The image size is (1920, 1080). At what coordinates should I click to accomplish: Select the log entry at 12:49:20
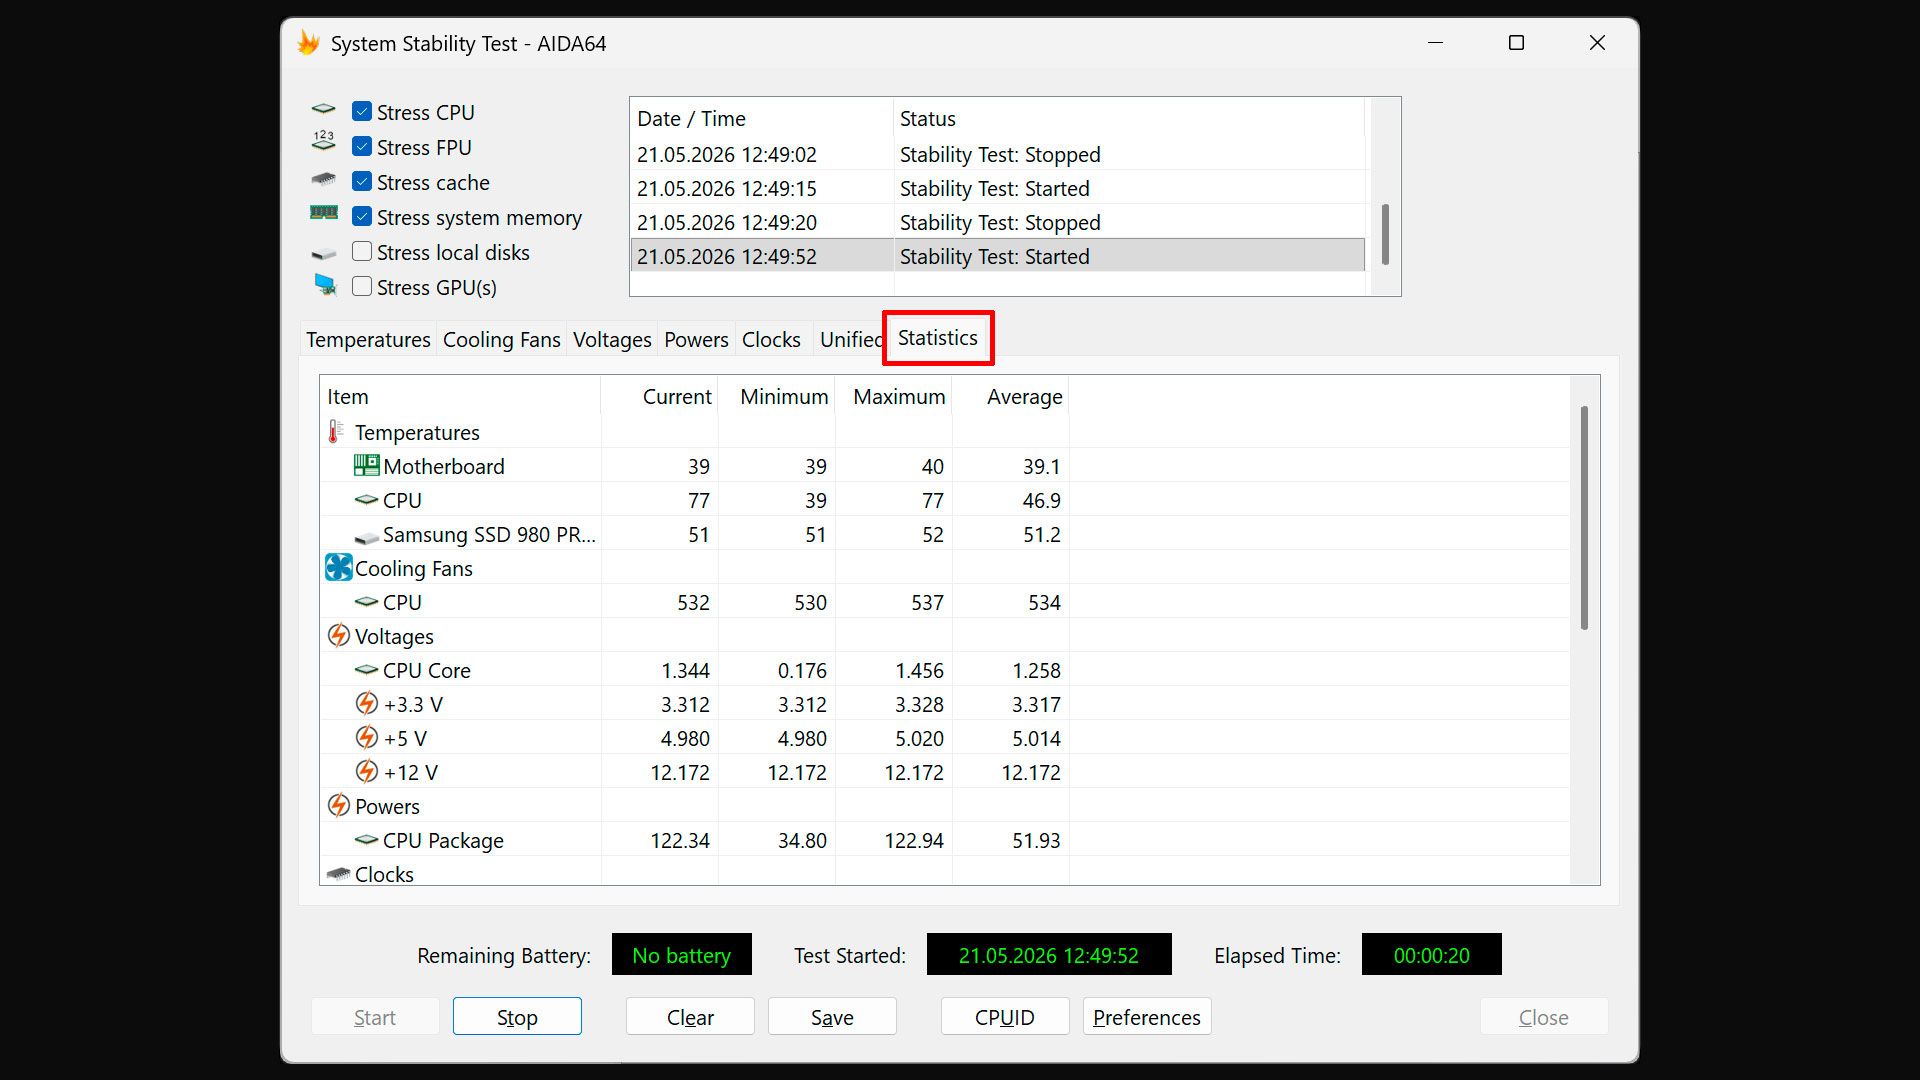997,222
